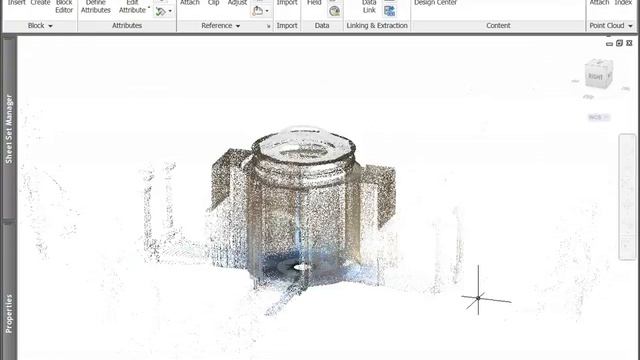Screen dimensions: 640x360
Task: Click the Linking & Extraction panel title
Action: click(x=377, y=25)
